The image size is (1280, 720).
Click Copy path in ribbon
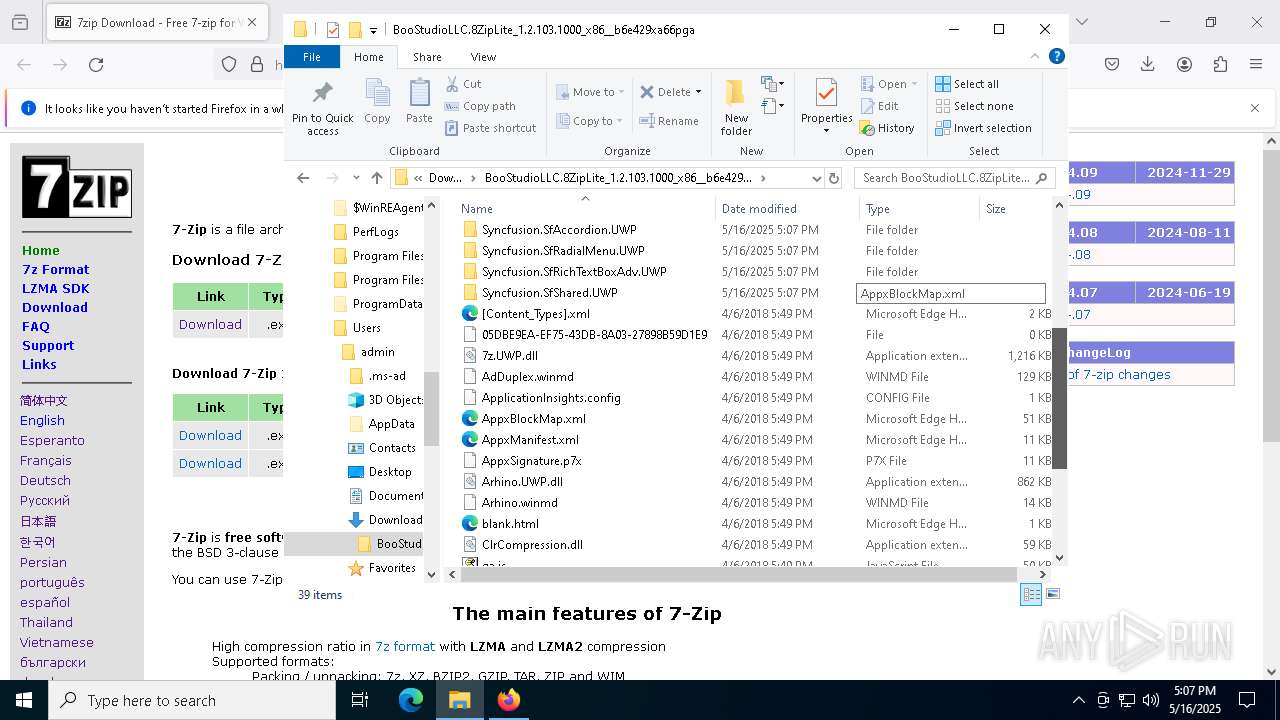coord(480,106)
